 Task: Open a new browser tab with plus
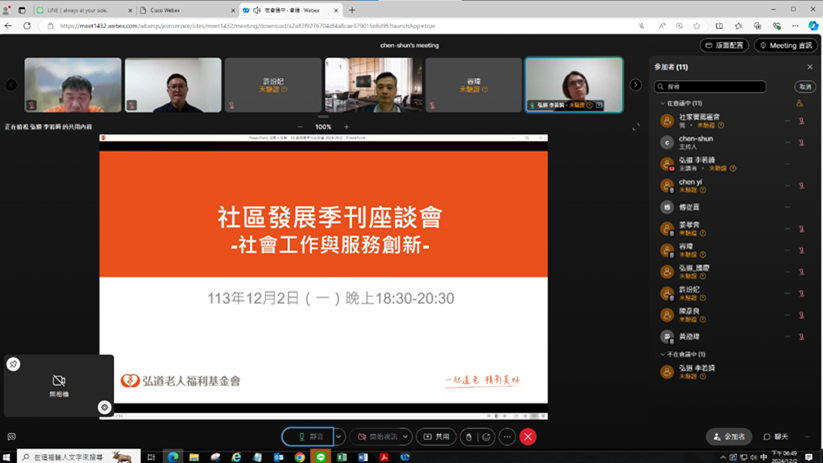(352, 10)
